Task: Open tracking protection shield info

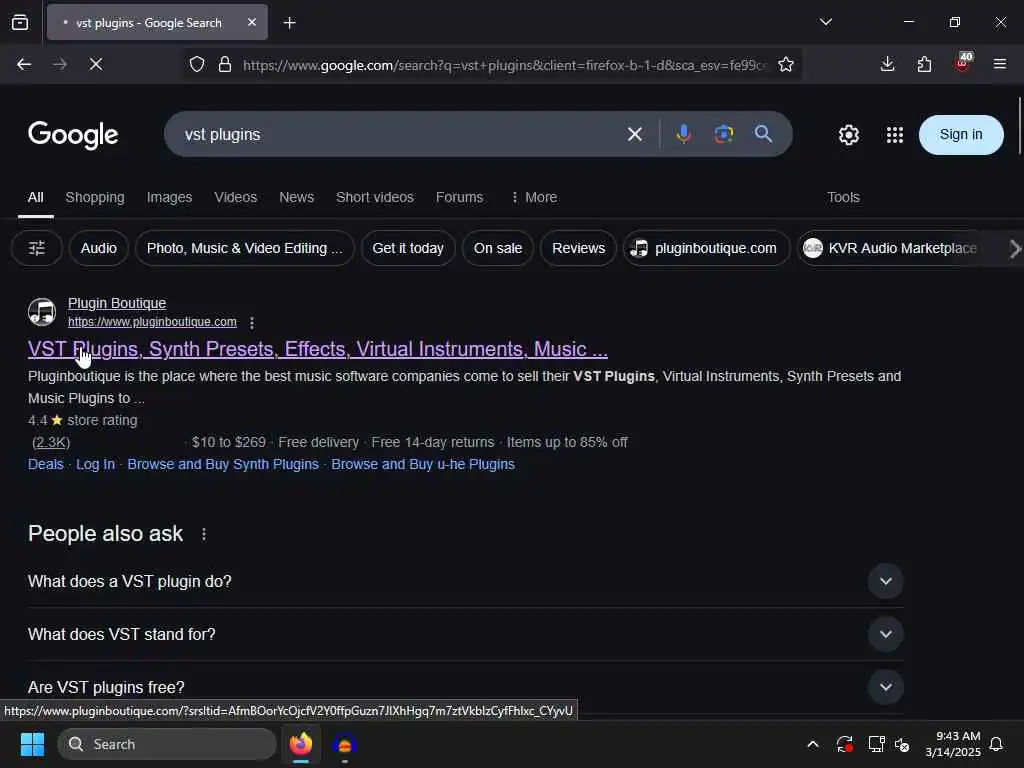Action: tap(197, 65)
